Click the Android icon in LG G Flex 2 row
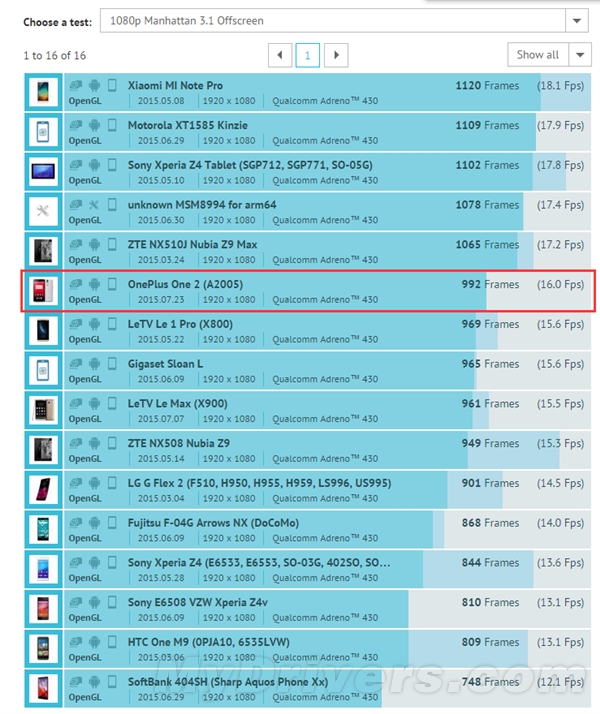Image resolution: width=600 pixels, height=714 pixels. point(94,482)
